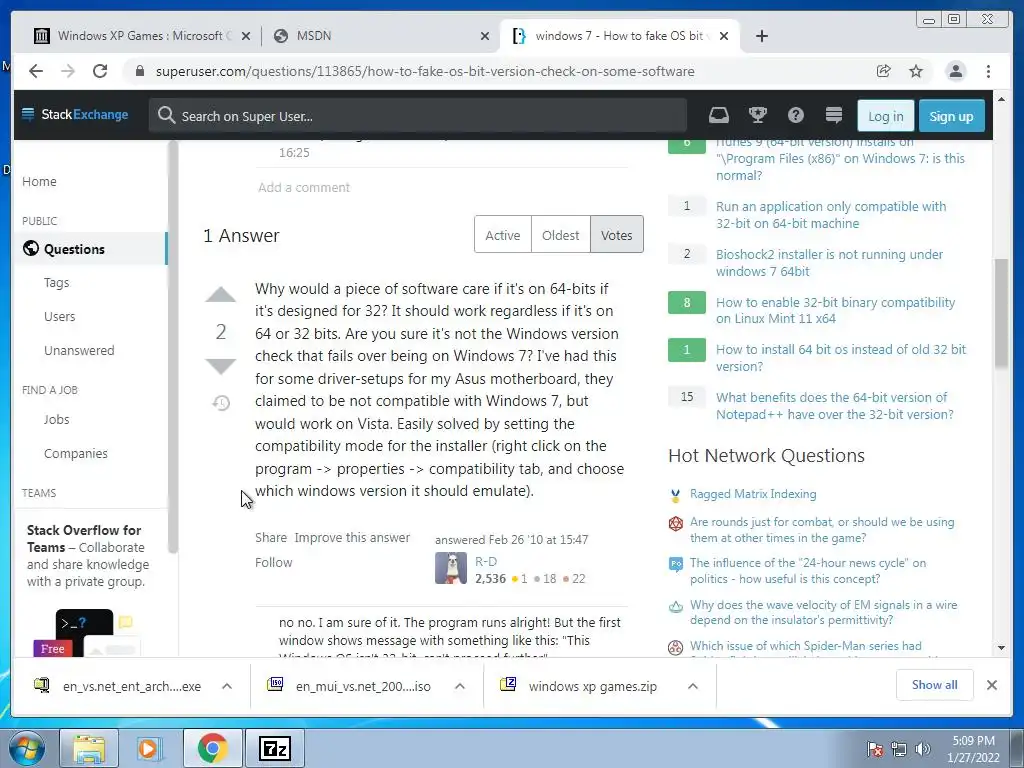
Task: Open Companies in the left sidebar
Action: (x=76, y=454)
